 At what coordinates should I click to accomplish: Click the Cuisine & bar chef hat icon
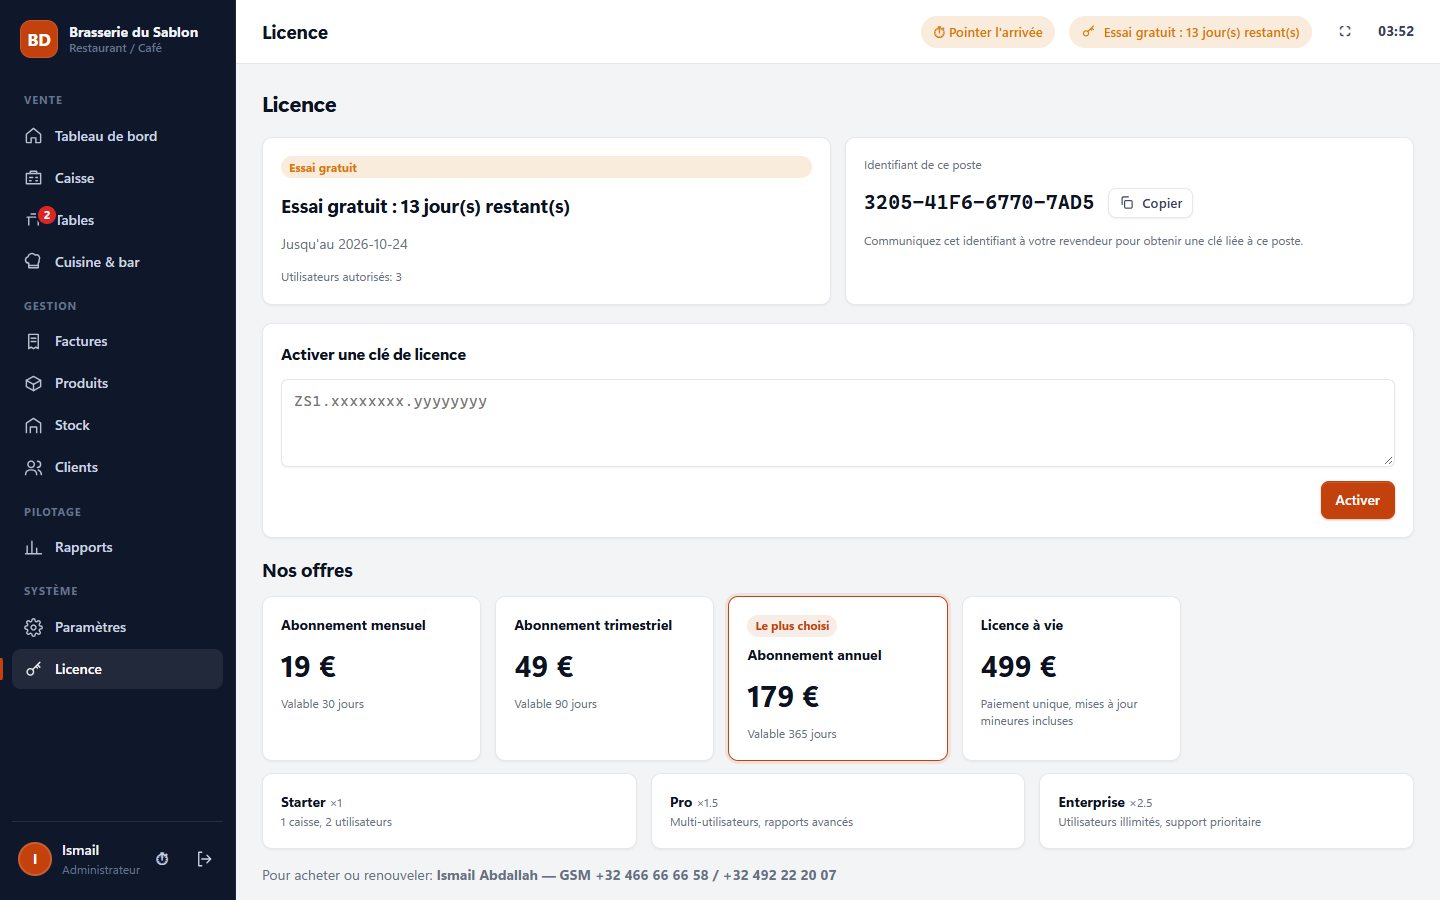coord(33,262)
